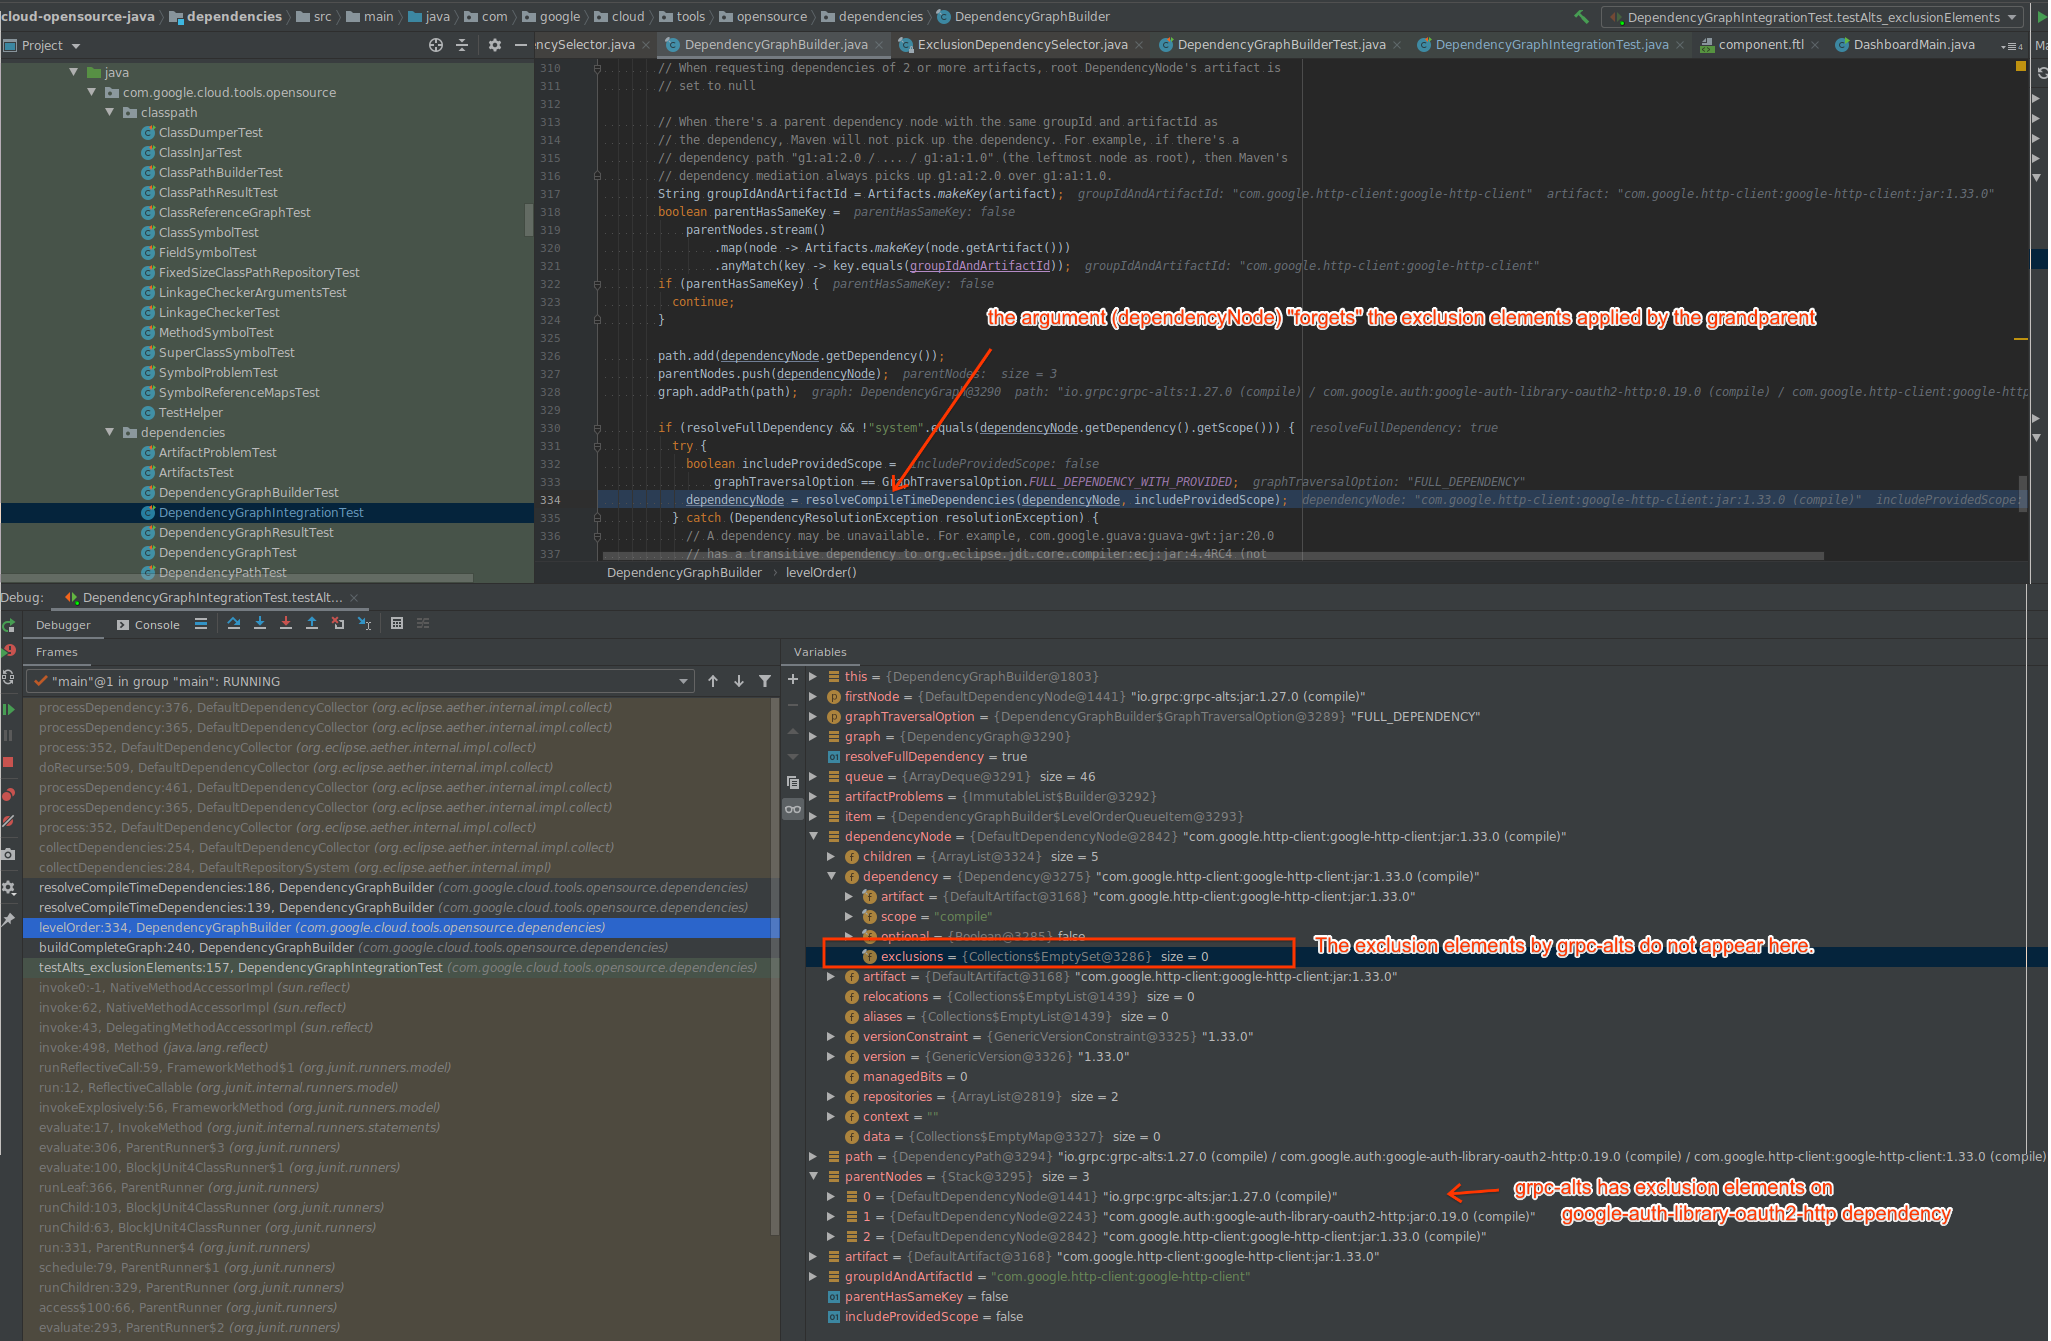Expand the children variable node
2051x1341 pixels.
pyautogui.click(x=830, y=856)
